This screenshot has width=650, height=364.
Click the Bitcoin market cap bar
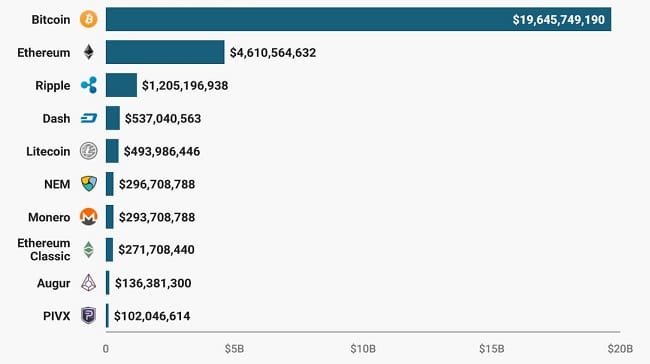(358, 19)
